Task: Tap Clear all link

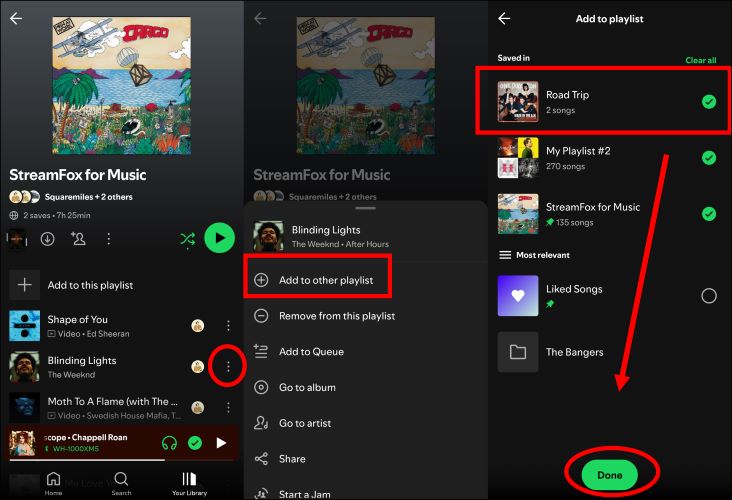Action: 701,60
